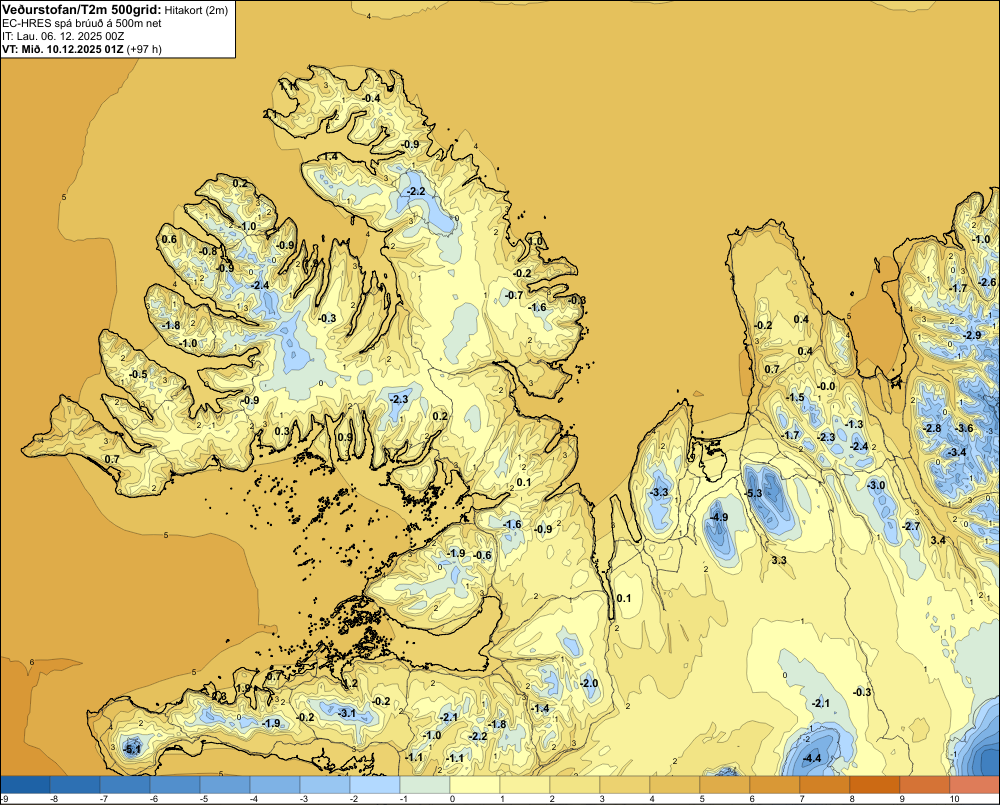Click the legend tick label '-5'
This screenshot has height=805, width=1000.
(x=203, y=799)
